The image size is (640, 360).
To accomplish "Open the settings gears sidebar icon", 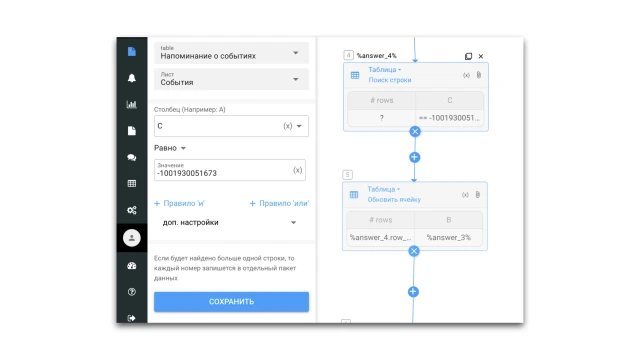I will (x=131, y=210).
